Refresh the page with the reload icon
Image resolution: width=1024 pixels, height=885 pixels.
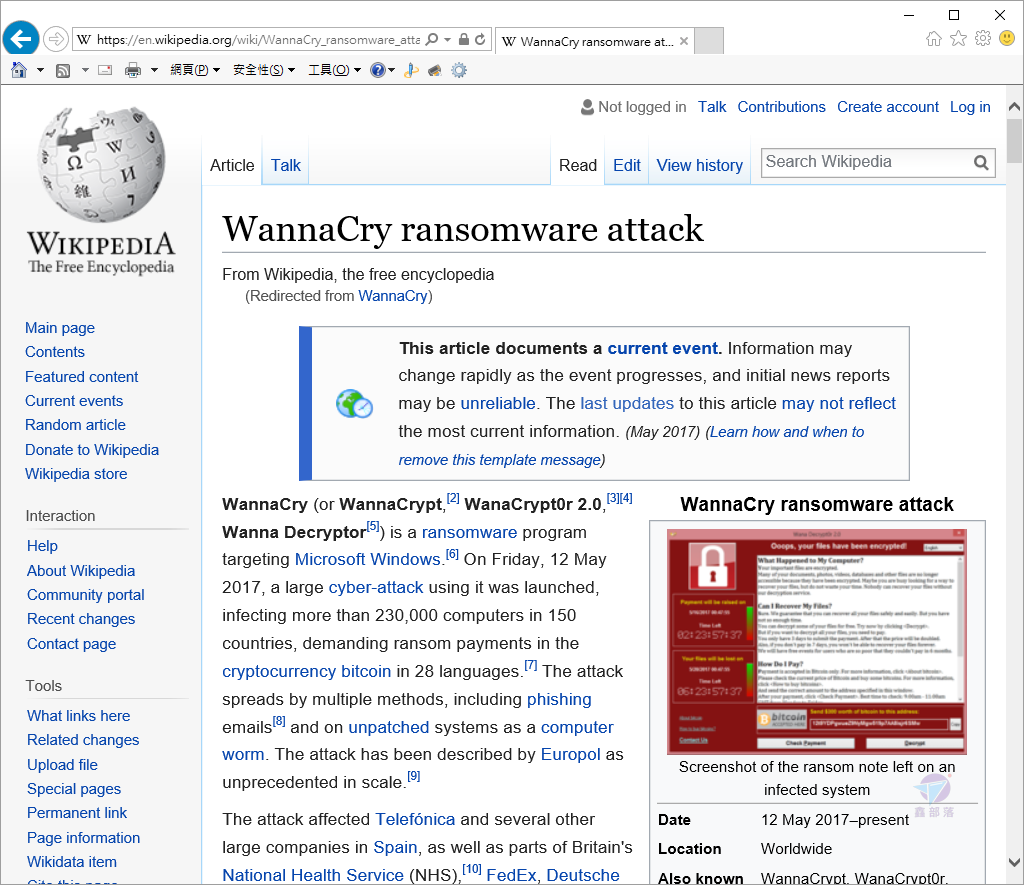(480, 39)
